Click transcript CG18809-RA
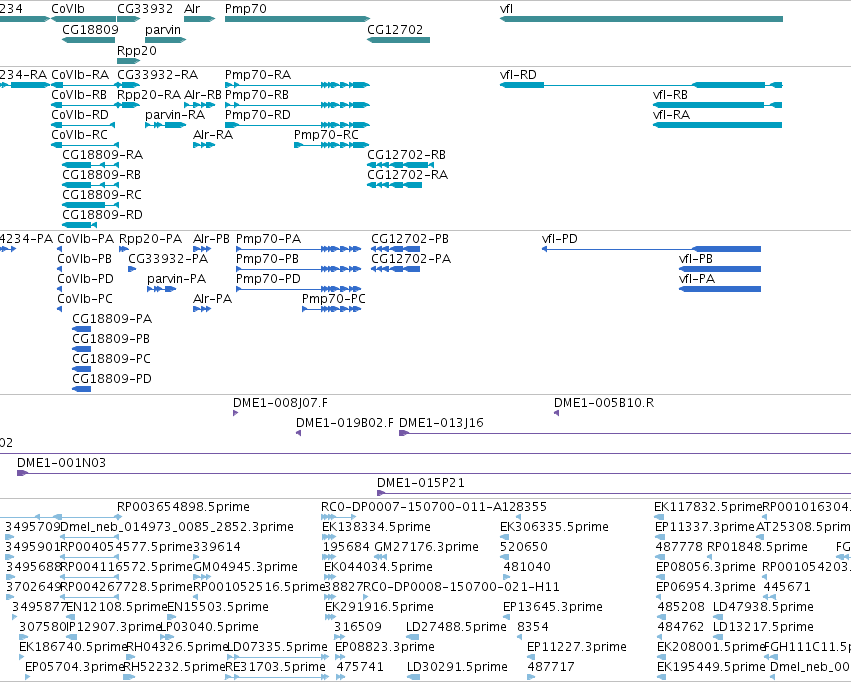This screenshot has width=851, height=682. click(91, 165)
